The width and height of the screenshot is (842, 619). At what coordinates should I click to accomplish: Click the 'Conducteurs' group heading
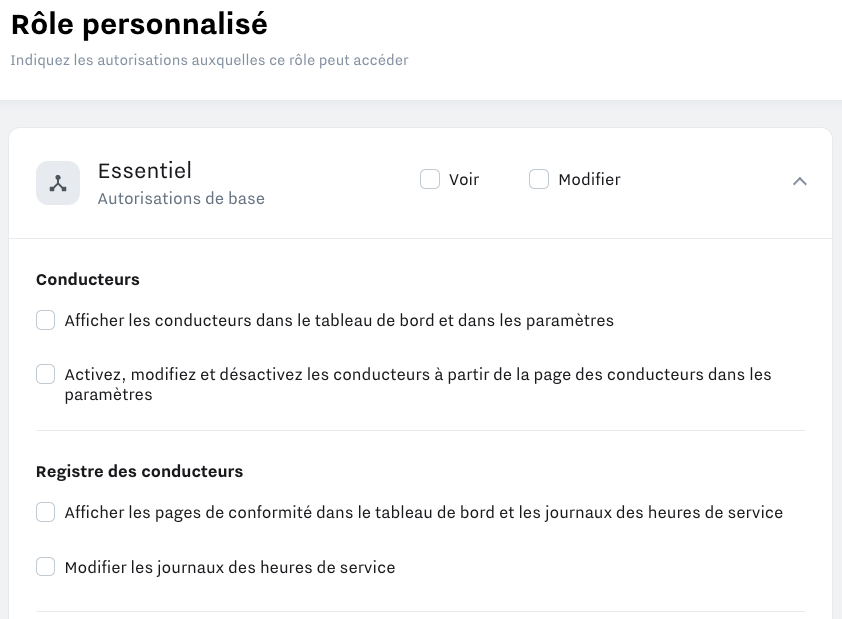point(88,279)
